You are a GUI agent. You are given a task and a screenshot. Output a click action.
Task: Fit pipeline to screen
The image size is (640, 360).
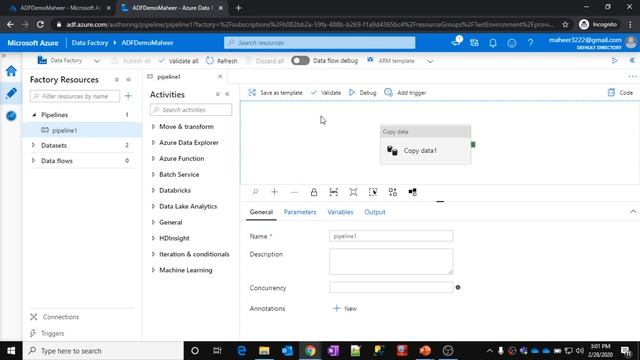[x=353, y=192]
